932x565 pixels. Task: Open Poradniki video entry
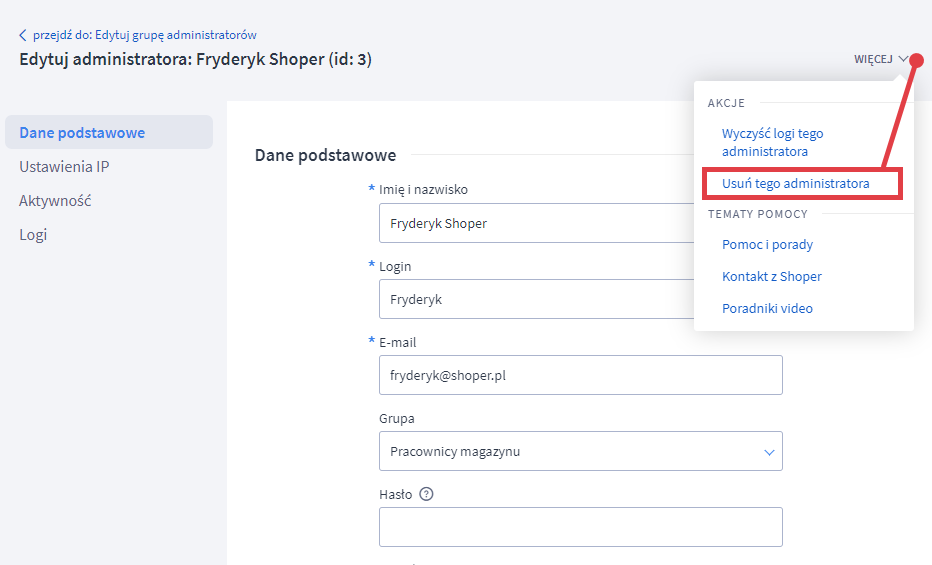click(x=767, y=308)
